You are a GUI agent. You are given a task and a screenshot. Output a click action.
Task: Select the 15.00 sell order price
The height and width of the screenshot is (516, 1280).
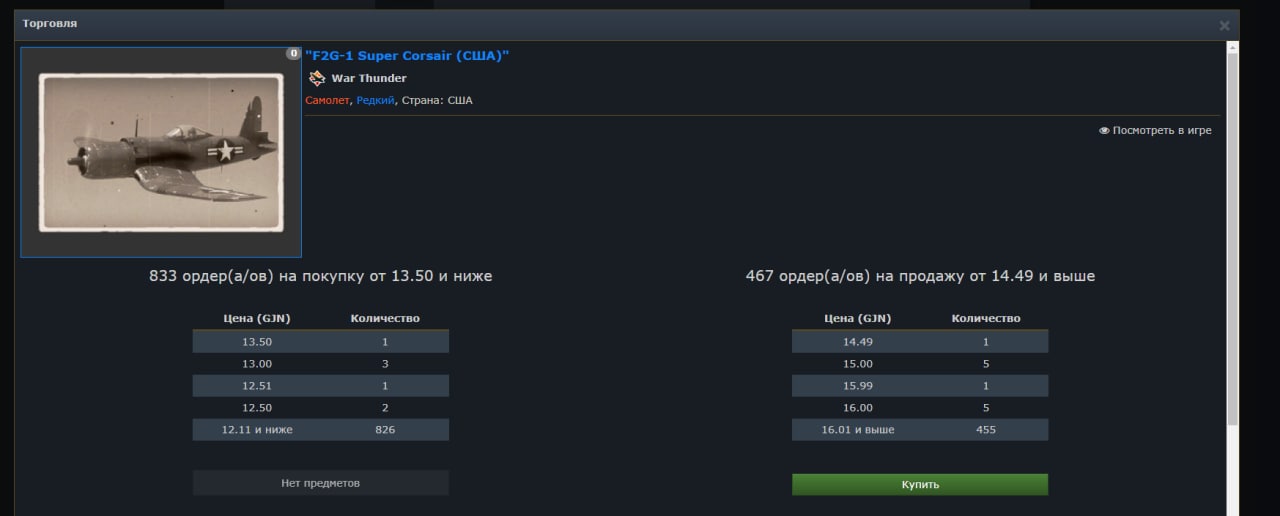click(857, 364)
